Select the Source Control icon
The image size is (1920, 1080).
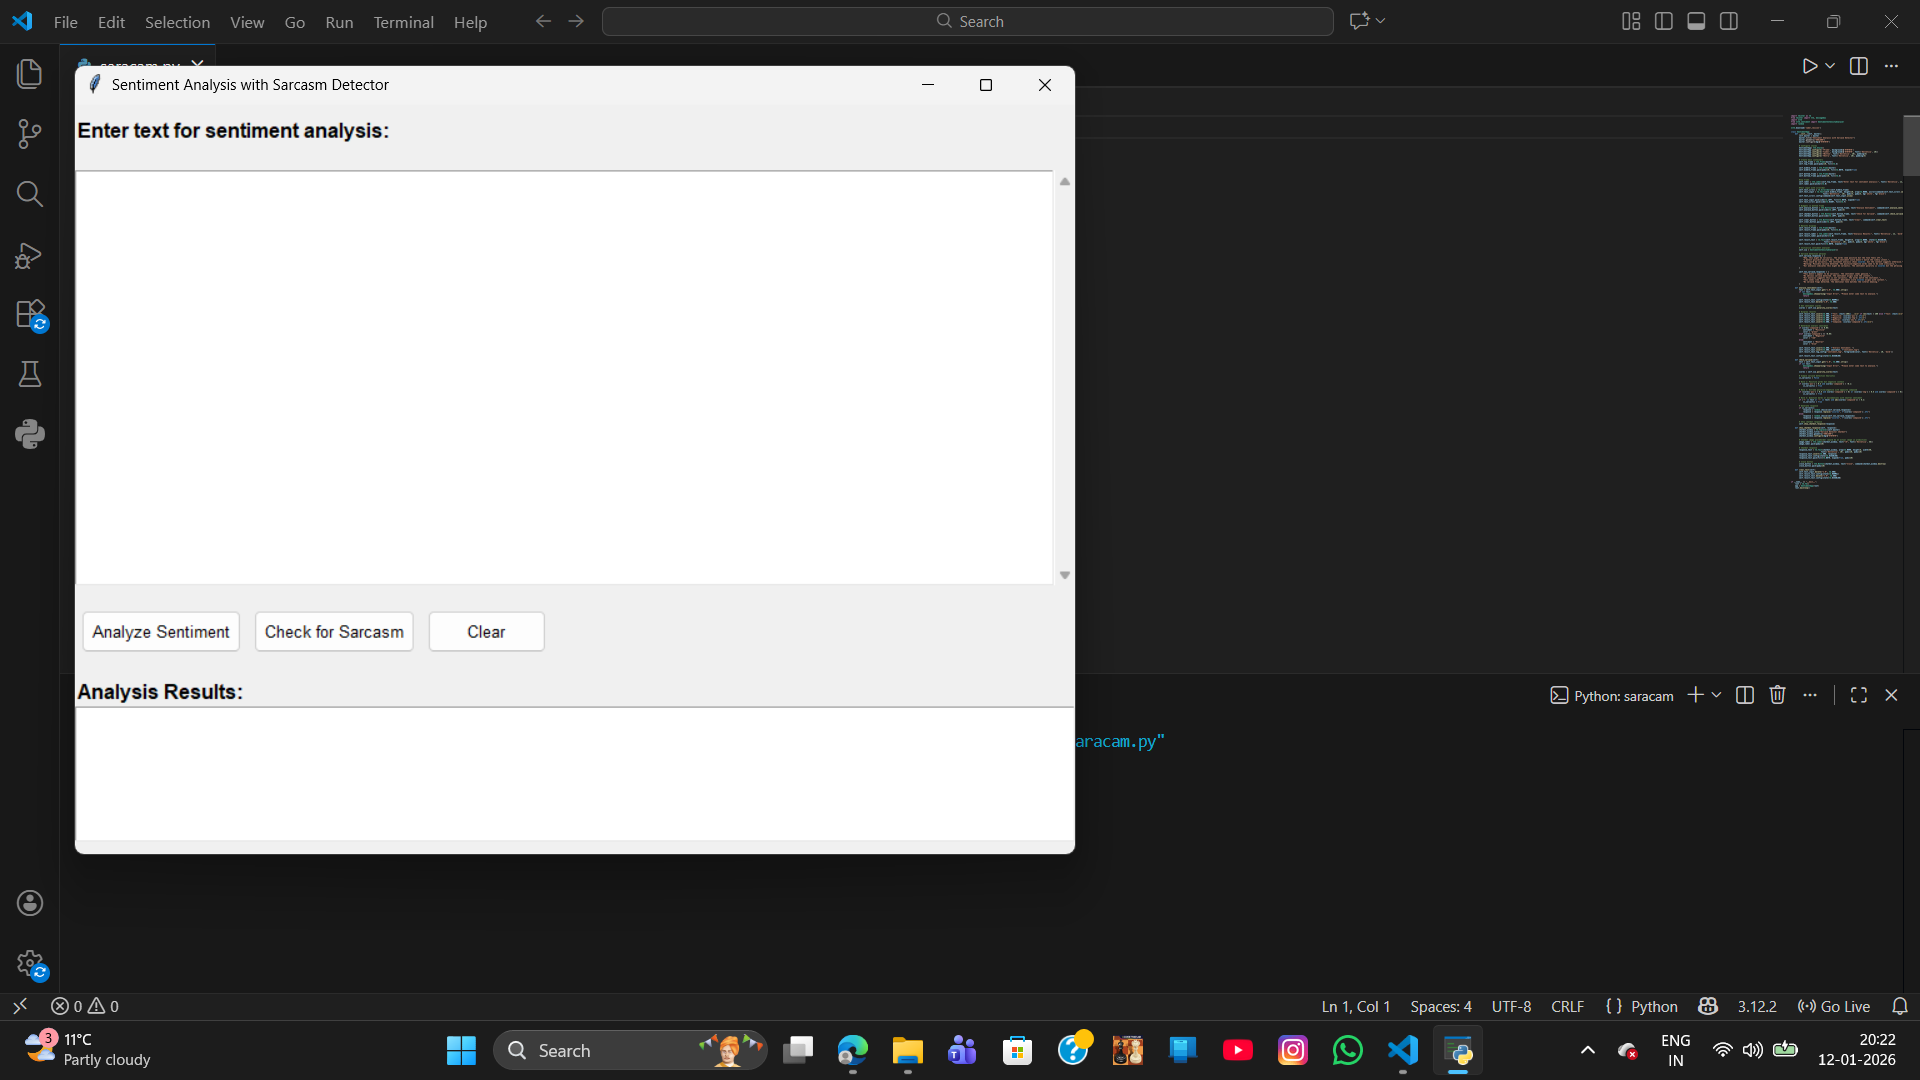(x=29, y=134)
